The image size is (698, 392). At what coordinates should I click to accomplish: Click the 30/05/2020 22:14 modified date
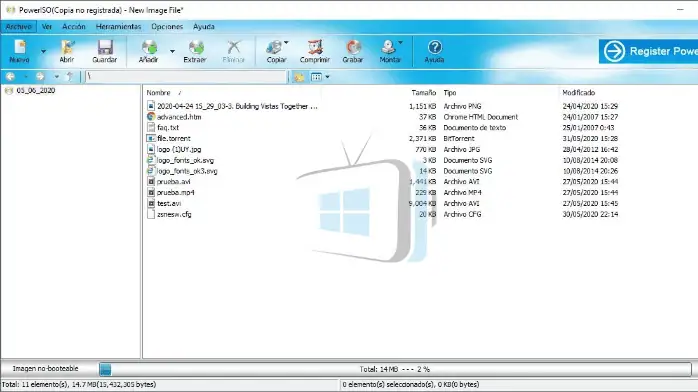tap(590, 214)
